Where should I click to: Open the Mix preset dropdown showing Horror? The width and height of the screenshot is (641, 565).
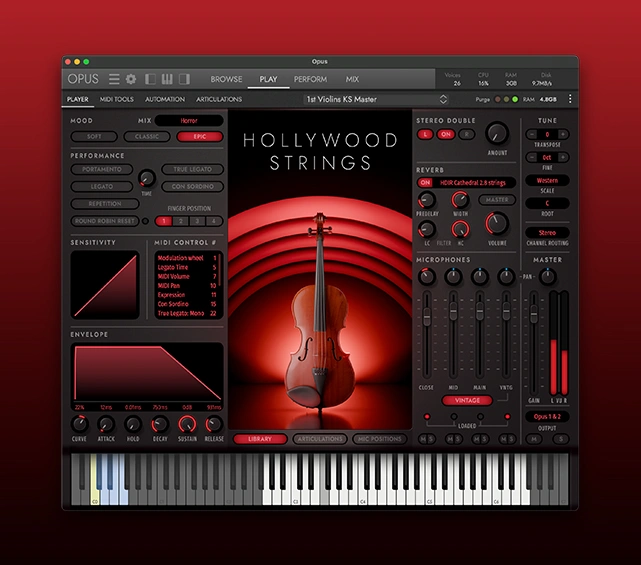pos(189,121)
